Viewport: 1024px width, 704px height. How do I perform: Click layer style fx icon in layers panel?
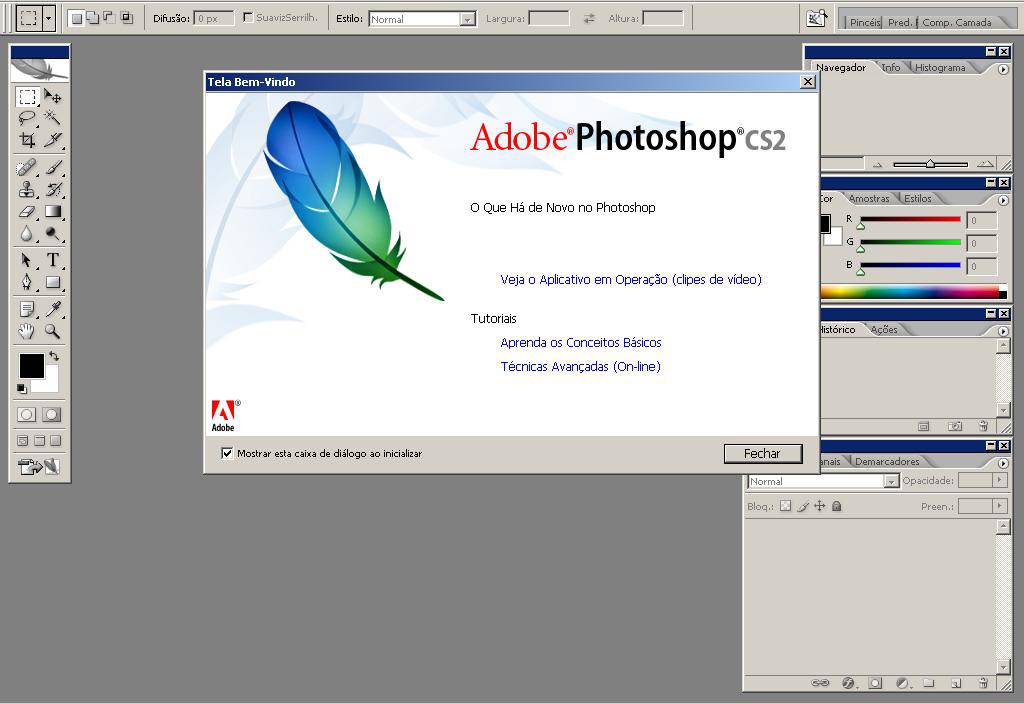849,683
